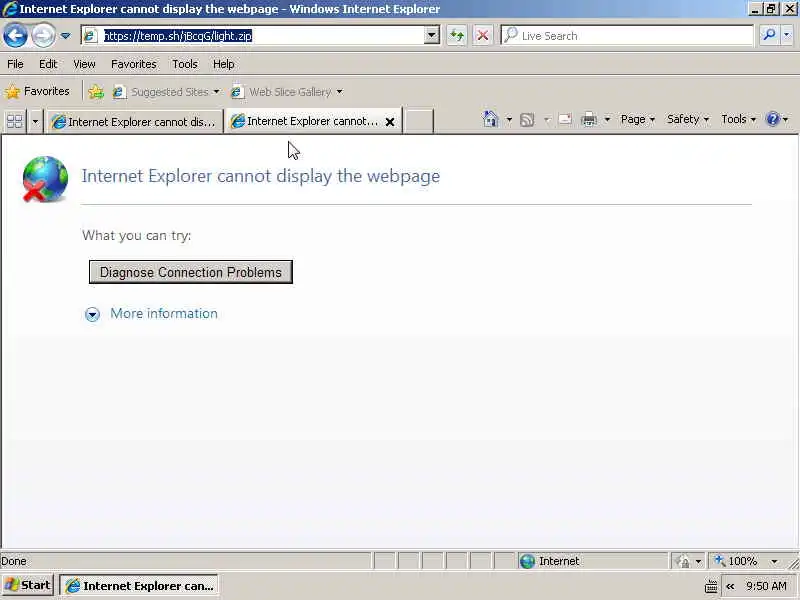
Task: Show hidden tray icons chevron
Action: pos(730,586)
